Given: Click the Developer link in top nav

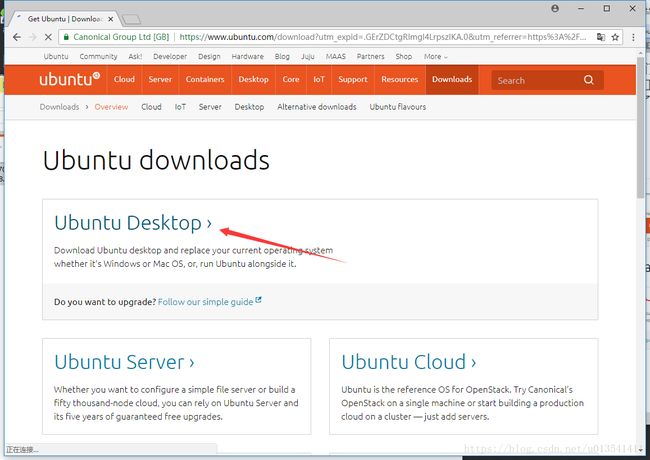Looking at the screenshot, I should click(x=170, y=56).
